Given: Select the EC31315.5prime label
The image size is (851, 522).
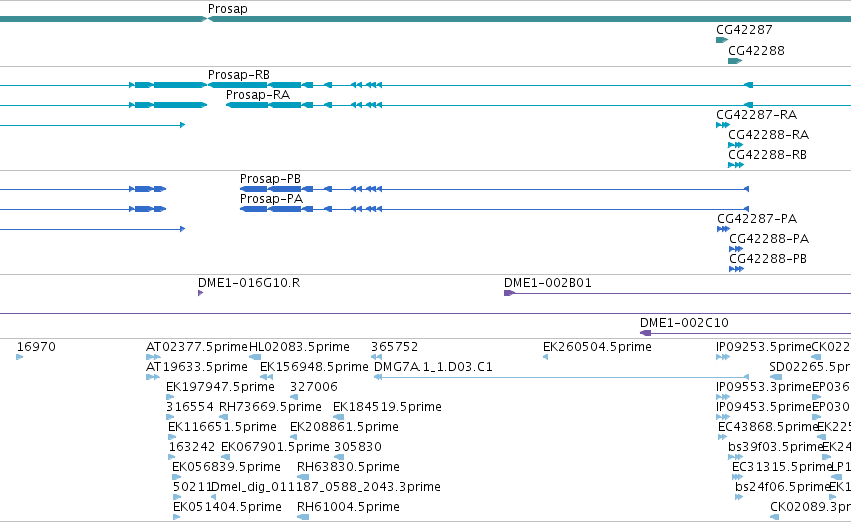Looking at the screenshot, I should coord(782,467).
